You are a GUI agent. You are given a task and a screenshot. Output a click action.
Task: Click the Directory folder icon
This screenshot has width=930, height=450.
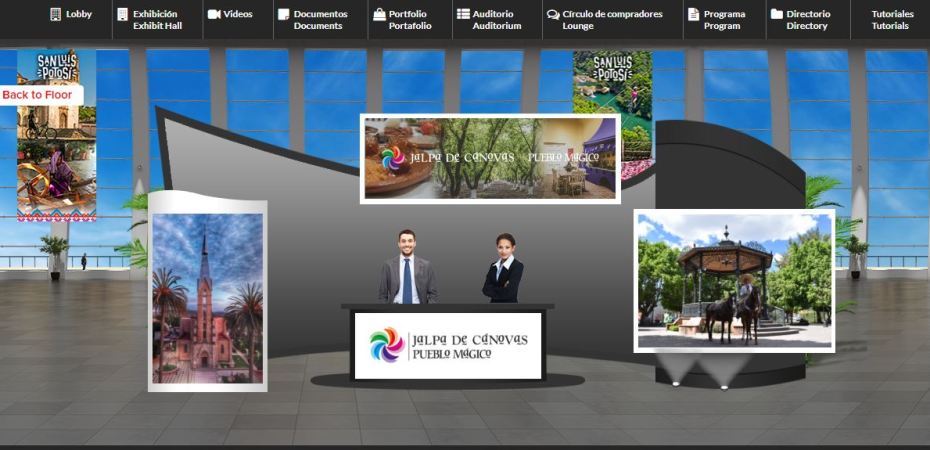[x=776, y=14]
